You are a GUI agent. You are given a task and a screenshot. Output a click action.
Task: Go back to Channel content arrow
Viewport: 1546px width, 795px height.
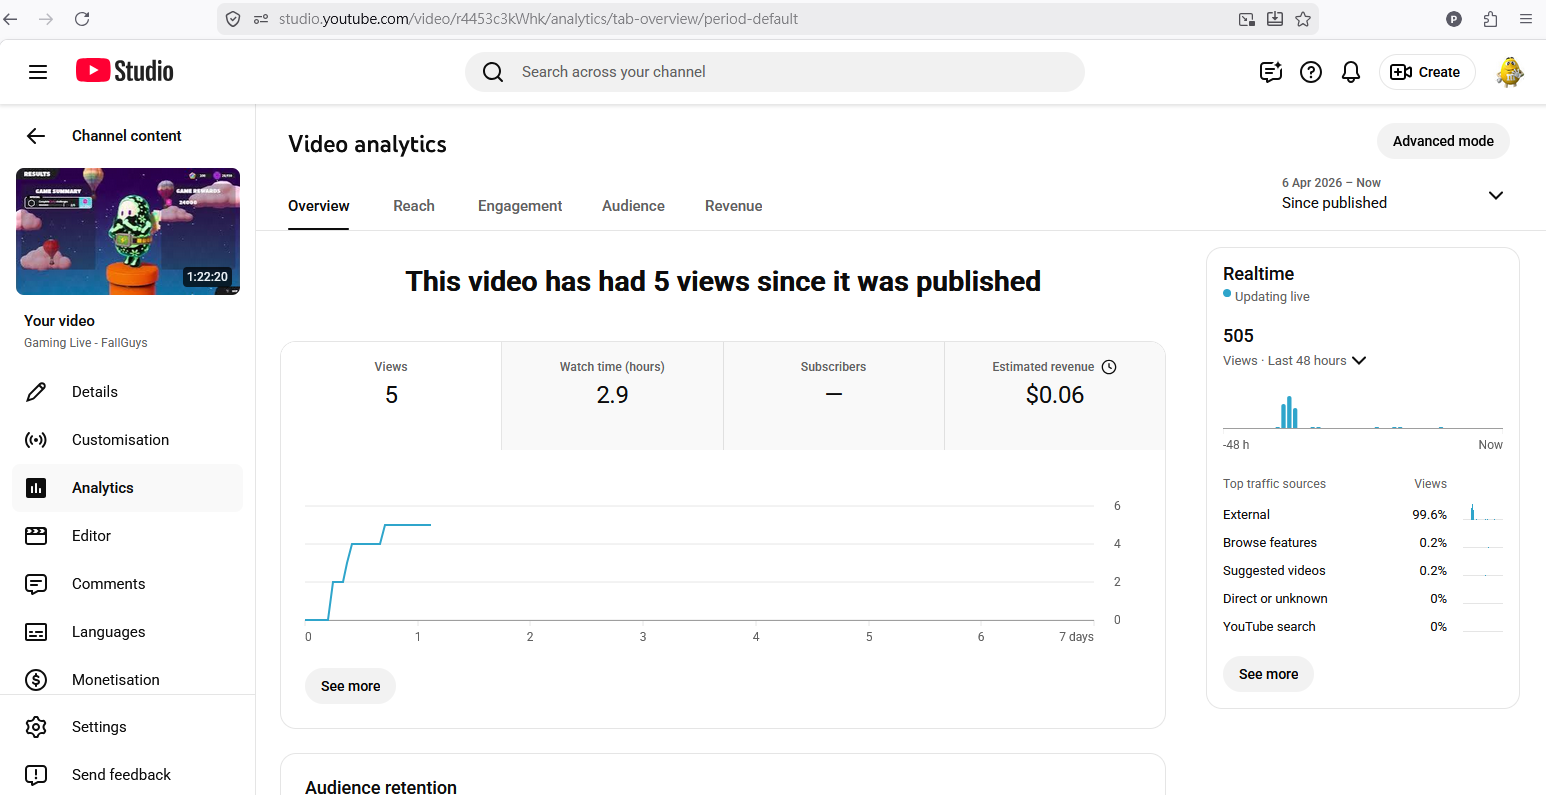click(36, 136)
